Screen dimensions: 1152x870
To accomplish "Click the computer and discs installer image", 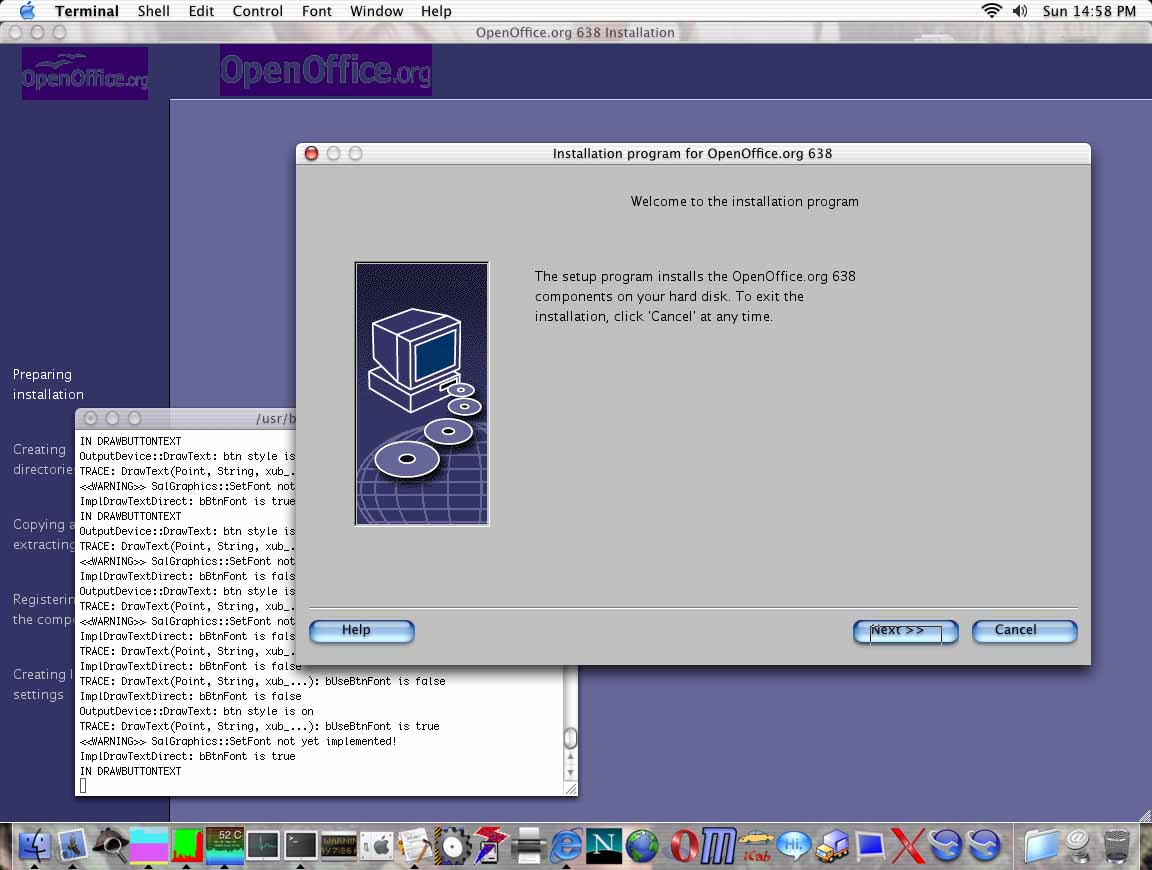I will 422,394.
